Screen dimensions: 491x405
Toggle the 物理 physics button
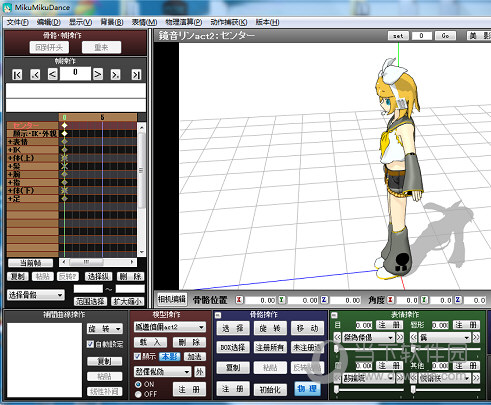pyautogui.click(x=307, y=389)
